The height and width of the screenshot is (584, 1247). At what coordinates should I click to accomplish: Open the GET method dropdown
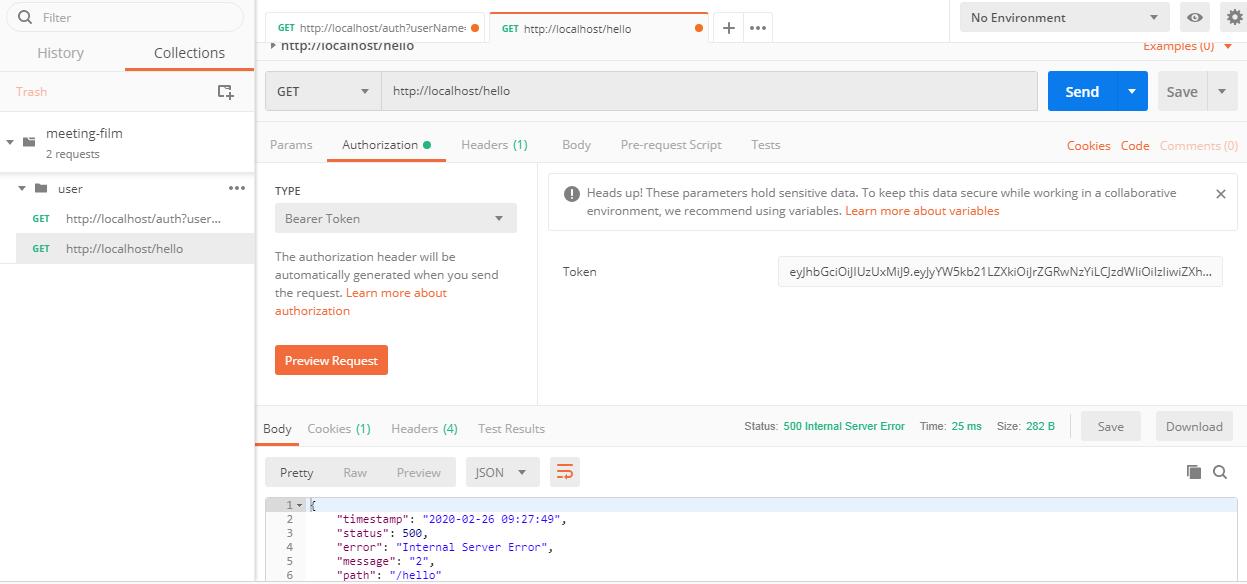tap(323, 91)
